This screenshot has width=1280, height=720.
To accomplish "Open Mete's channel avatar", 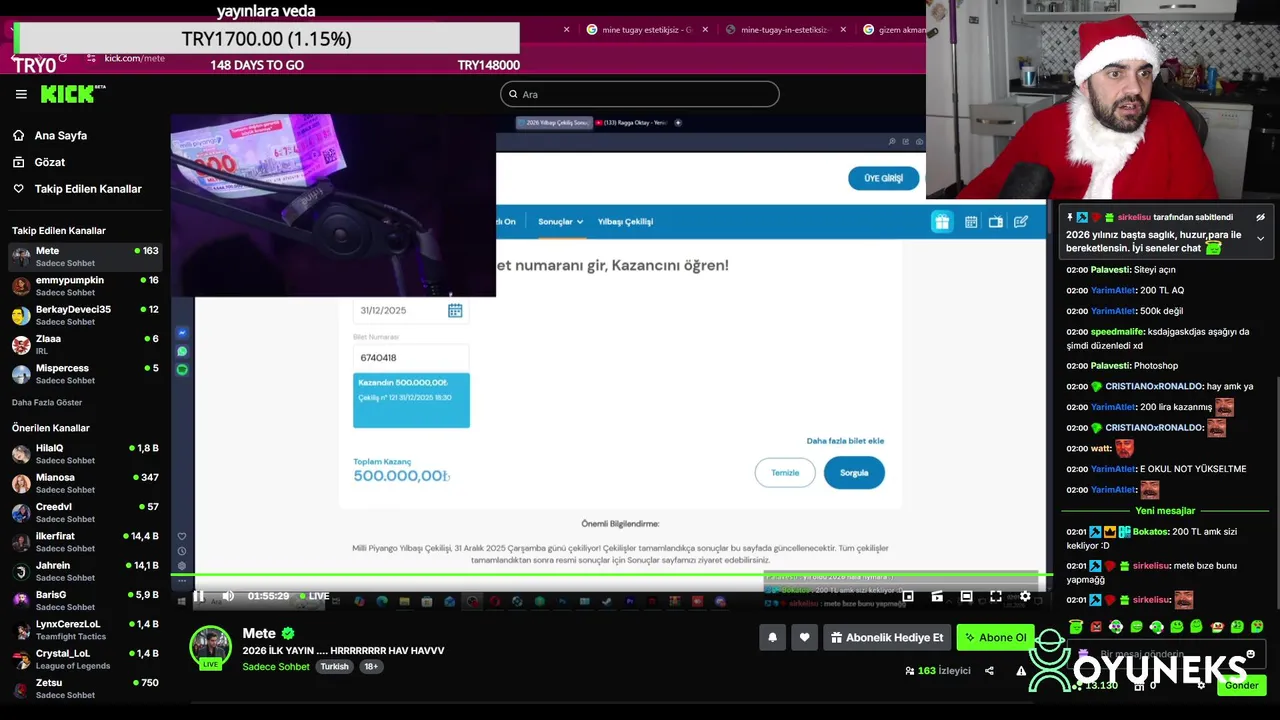I will pos(211,647).
